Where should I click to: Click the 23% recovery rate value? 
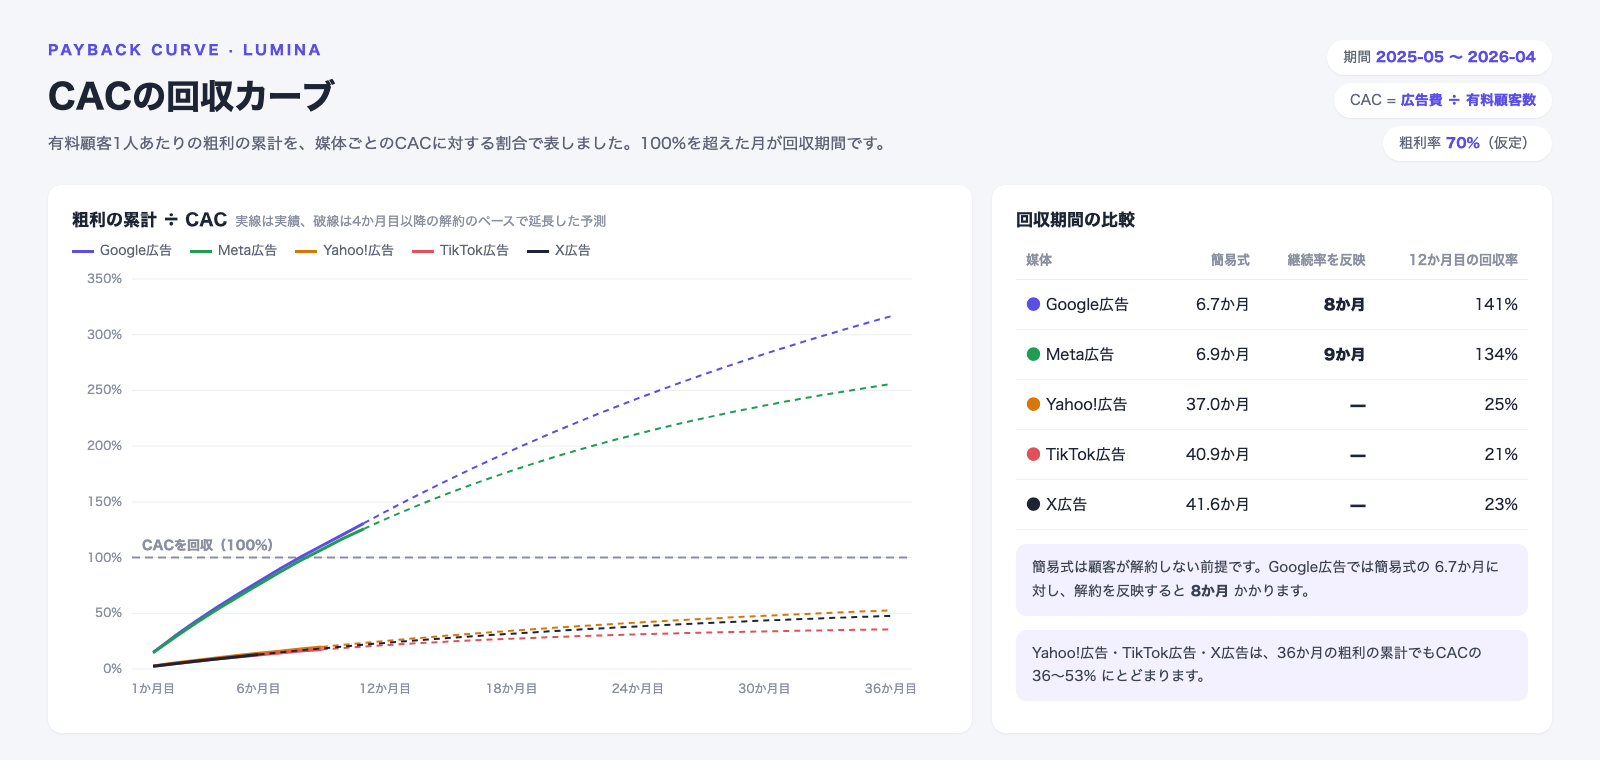pos(1501,504)
